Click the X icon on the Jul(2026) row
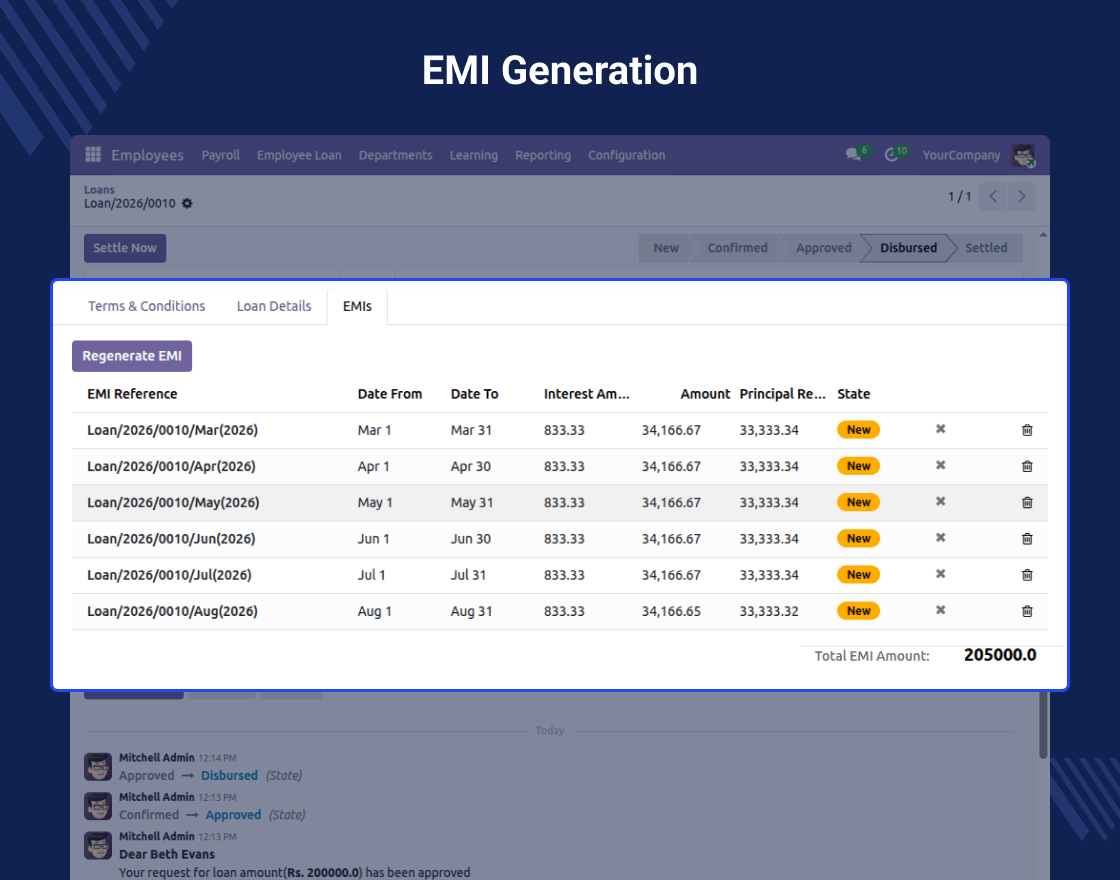This screenshot has height=880, width=1120. click(941, 574)
